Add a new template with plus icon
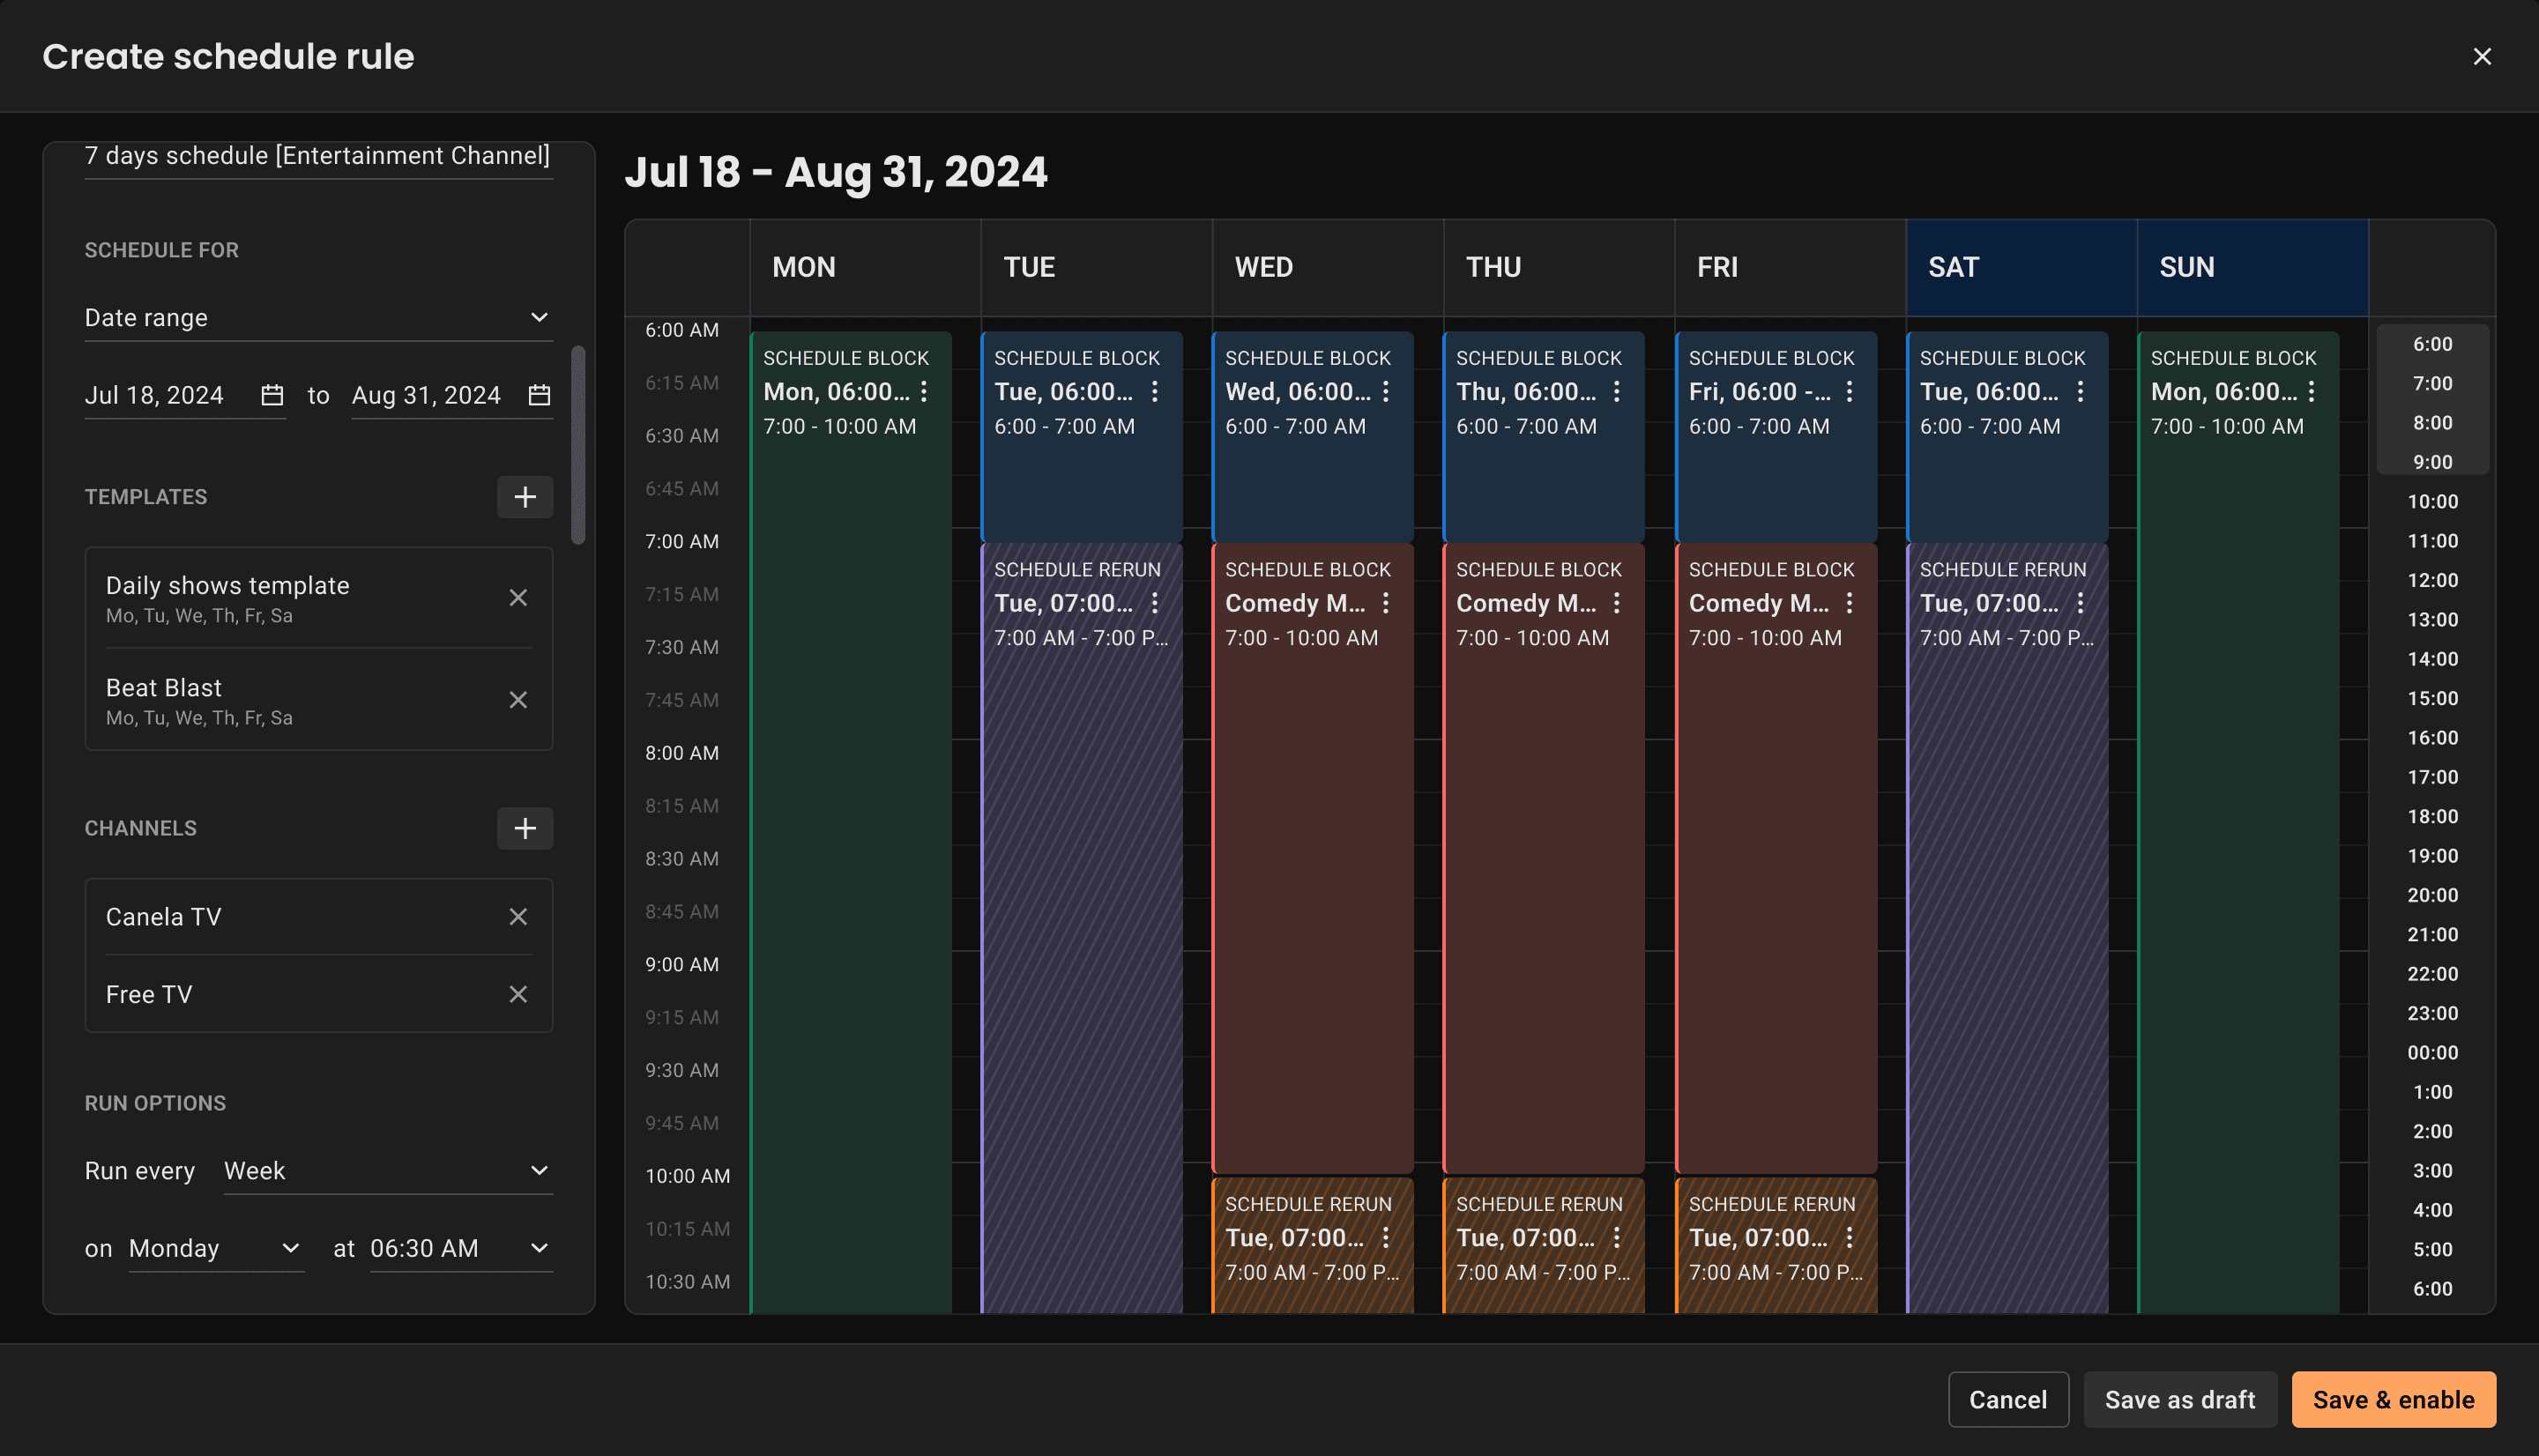2539x1456 pixels. [x=525, y=497]
